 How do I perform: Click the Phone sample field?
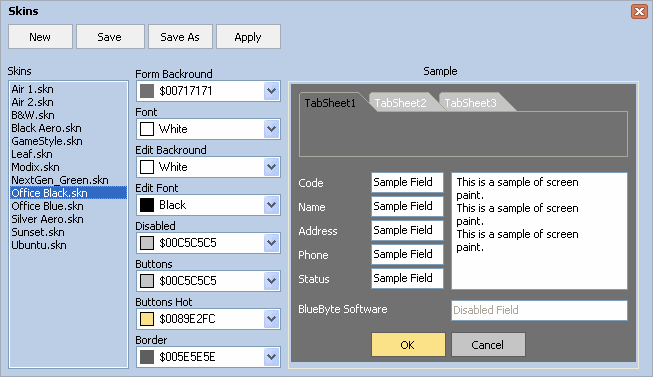click(x=407, y=254)
